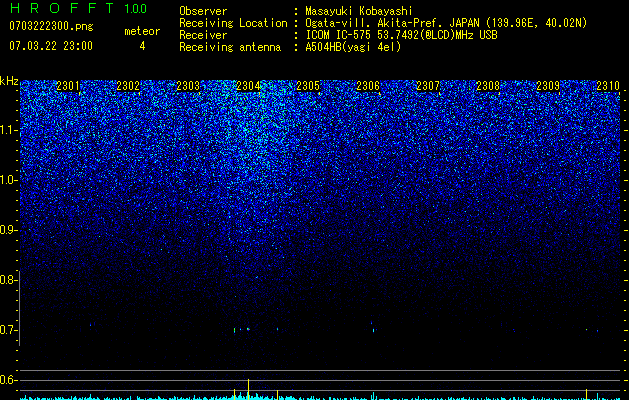Click the 2305 time marker

(308, 86)
